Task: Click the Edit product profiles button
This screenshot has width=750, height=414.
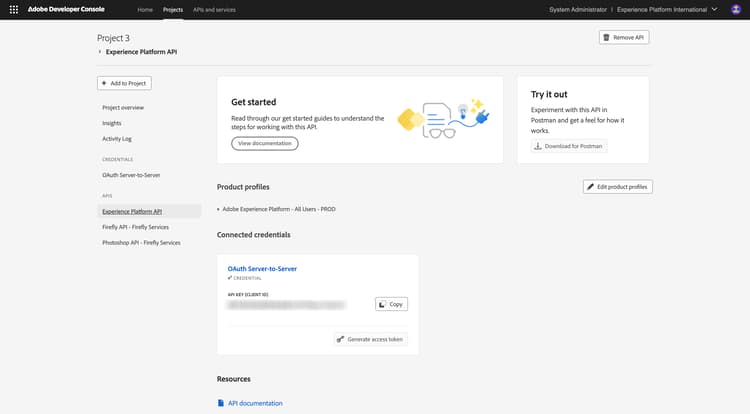Action: pyautogui.click(x=618, y=187)
